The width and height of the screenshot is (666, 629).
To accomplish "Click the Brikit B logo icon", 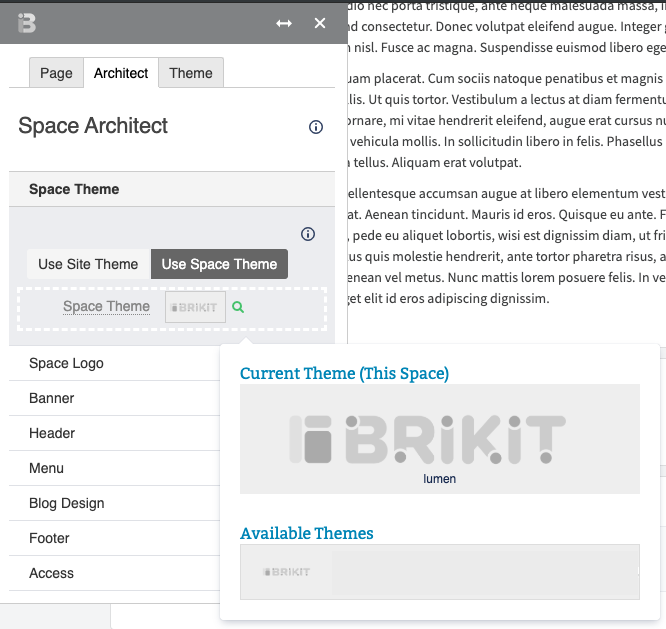I will pos(27,23).
